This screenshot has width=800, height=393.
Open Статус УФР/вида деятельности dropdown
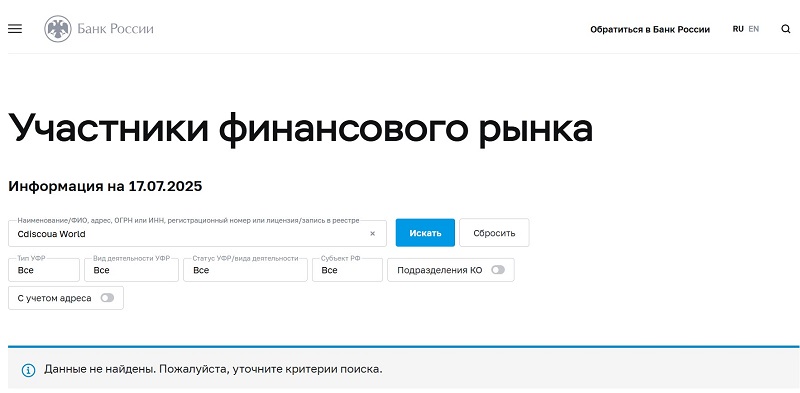[x=245, y=270]
